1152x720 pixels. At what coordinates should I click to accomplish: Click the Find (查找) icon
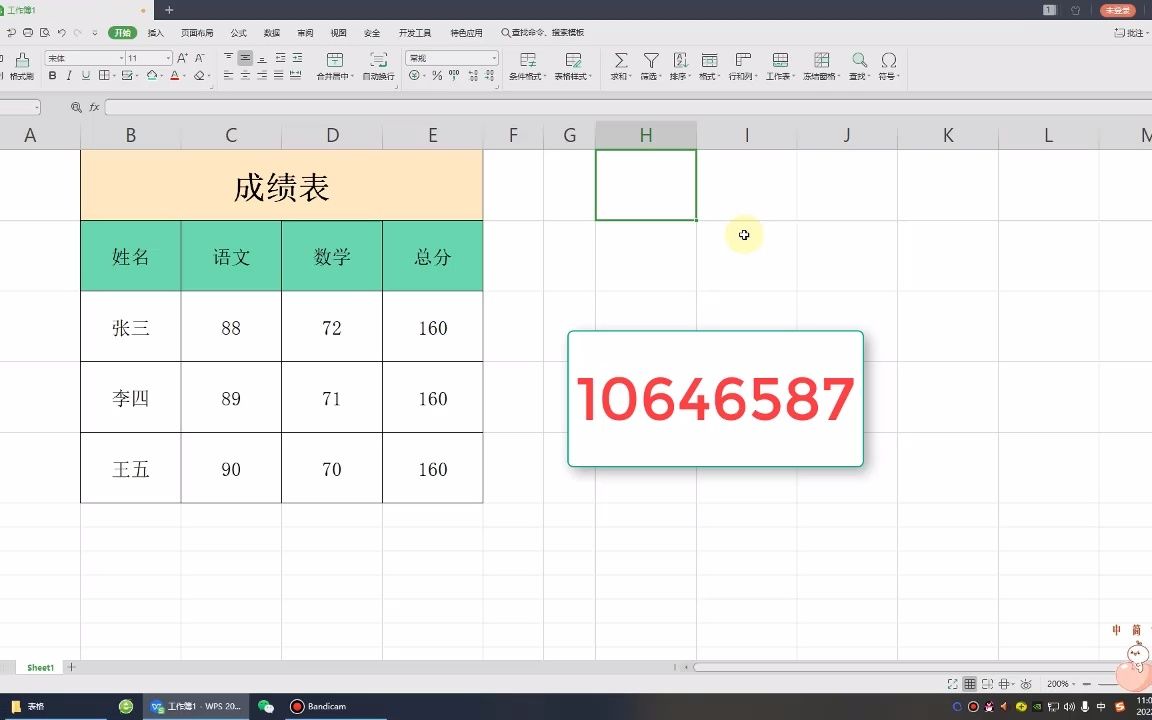click(858, 62)
